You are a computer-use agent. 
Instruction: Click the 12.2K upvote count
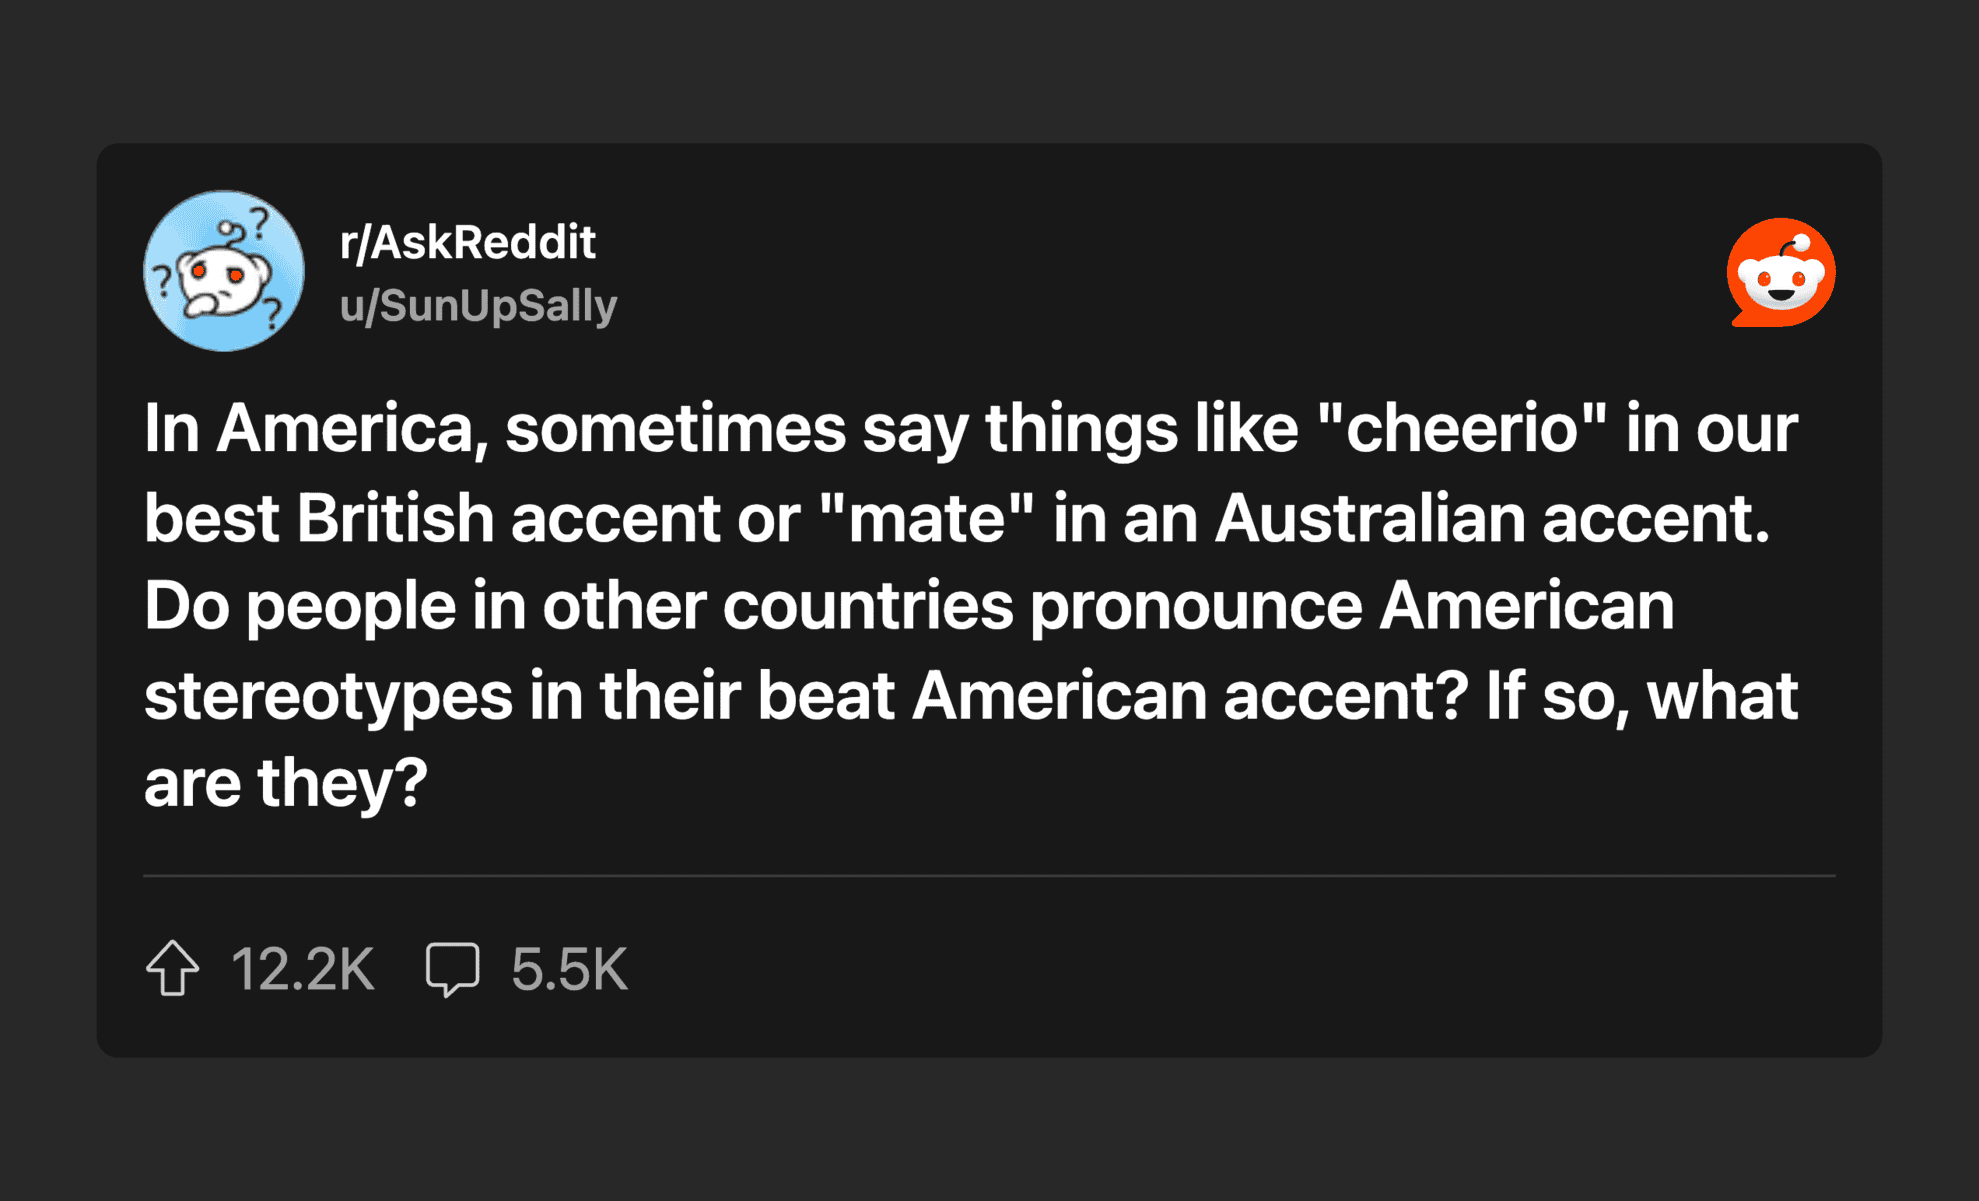[303, 969]
